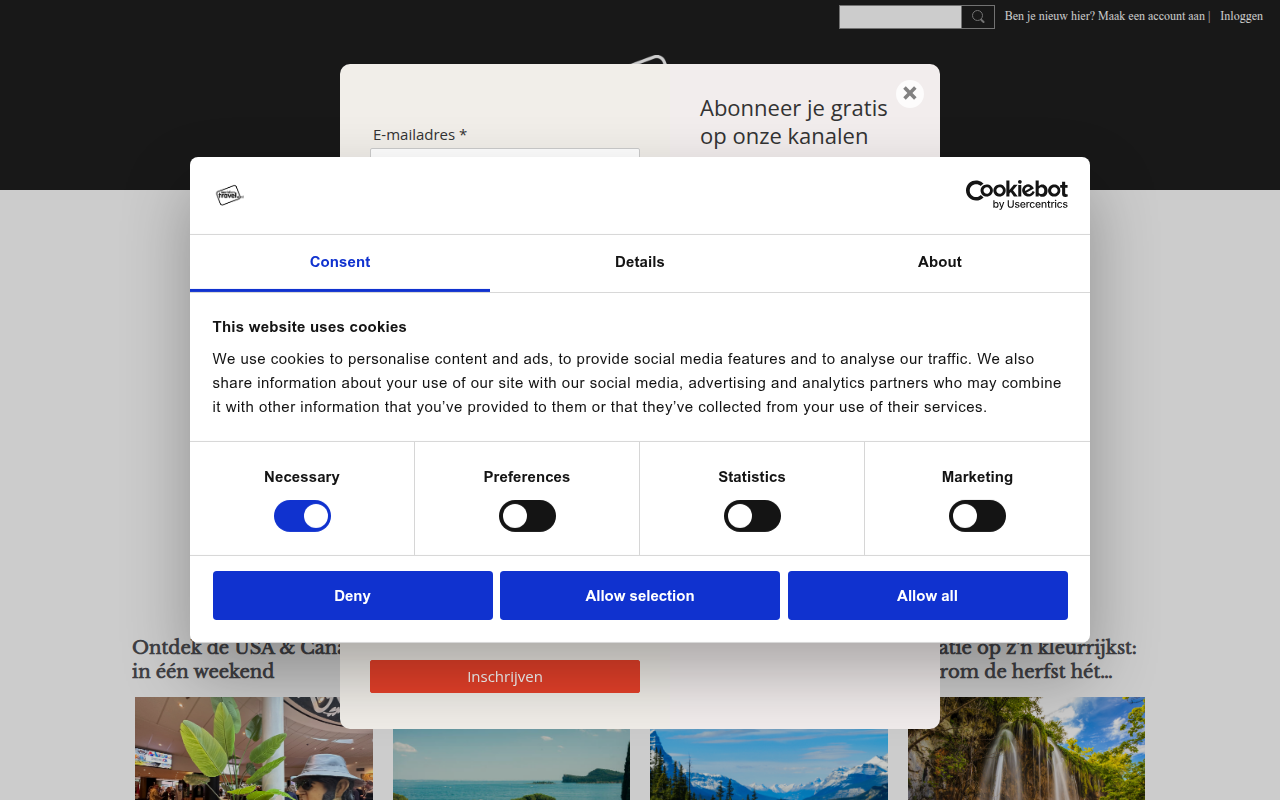Click the Allow selection button

coord(640,596)
